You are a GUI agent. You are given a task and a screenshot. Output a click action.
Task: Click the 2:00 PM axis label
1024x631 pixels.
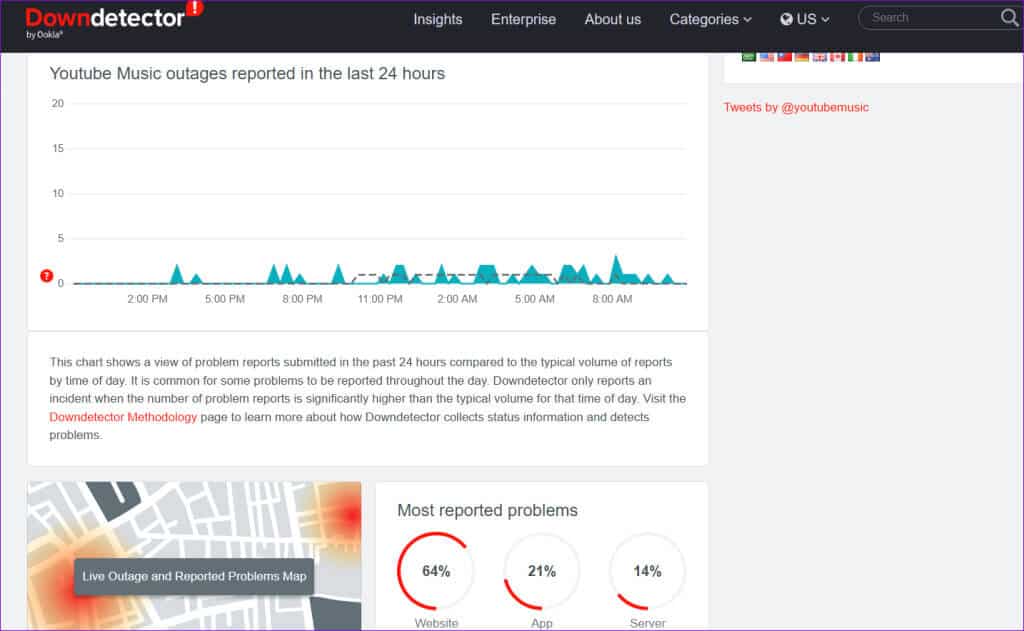coord(147,299)
